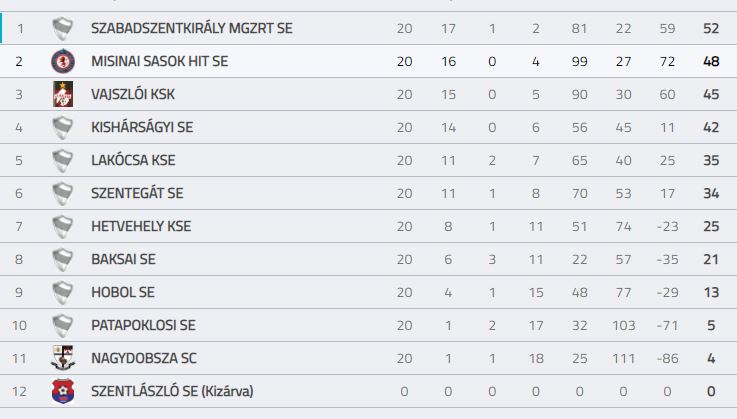Open the LAKÓCSA KSE team link
737x419 pixels.
click(133, 160)
